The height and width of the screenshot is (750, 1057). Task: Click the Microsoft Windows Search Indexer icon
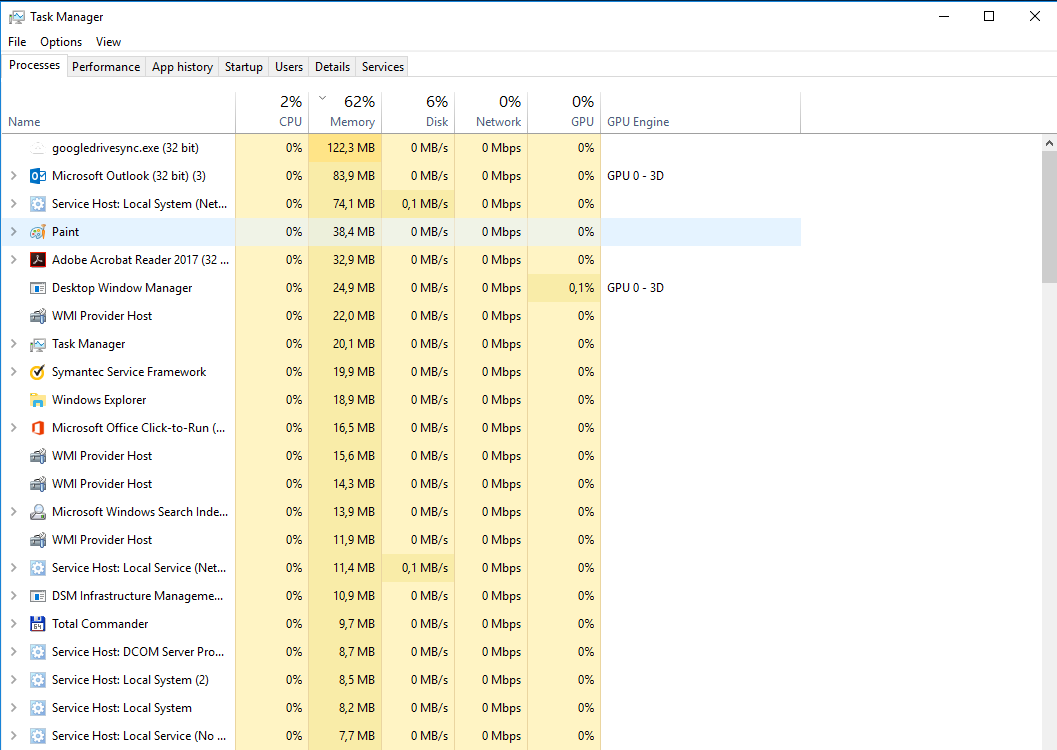click(x=38, y=512)
